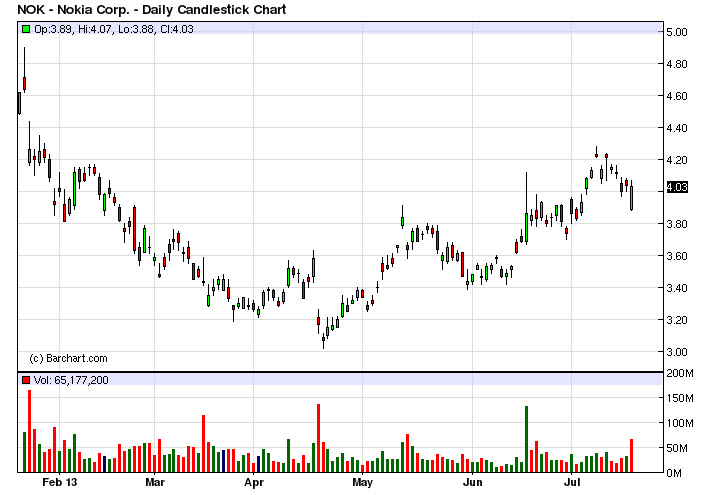
Task: Click the lowest candlestick near 3.00 in April
Action: point(324,341)
